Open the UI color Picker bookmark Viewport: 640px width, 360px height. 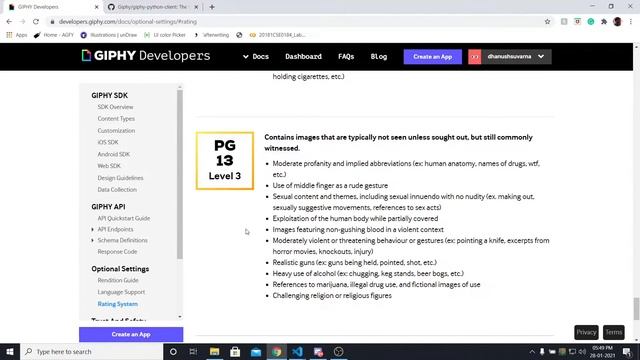click(x=165, y=35)
